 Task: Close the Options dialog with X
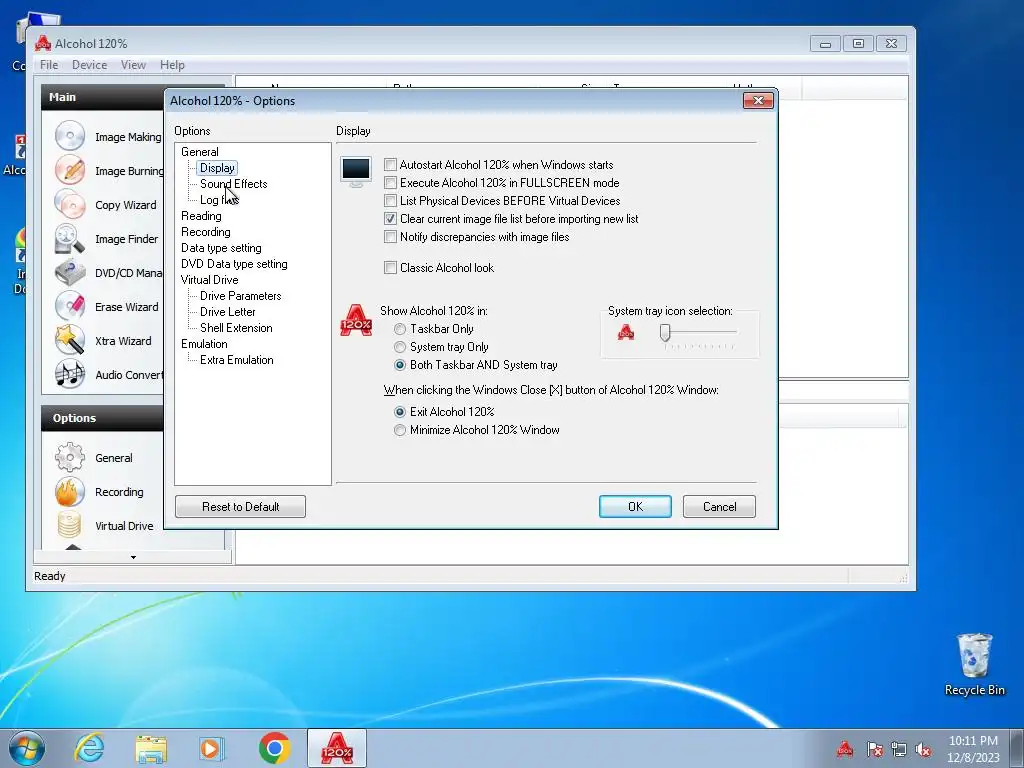[x=759, y=101]
